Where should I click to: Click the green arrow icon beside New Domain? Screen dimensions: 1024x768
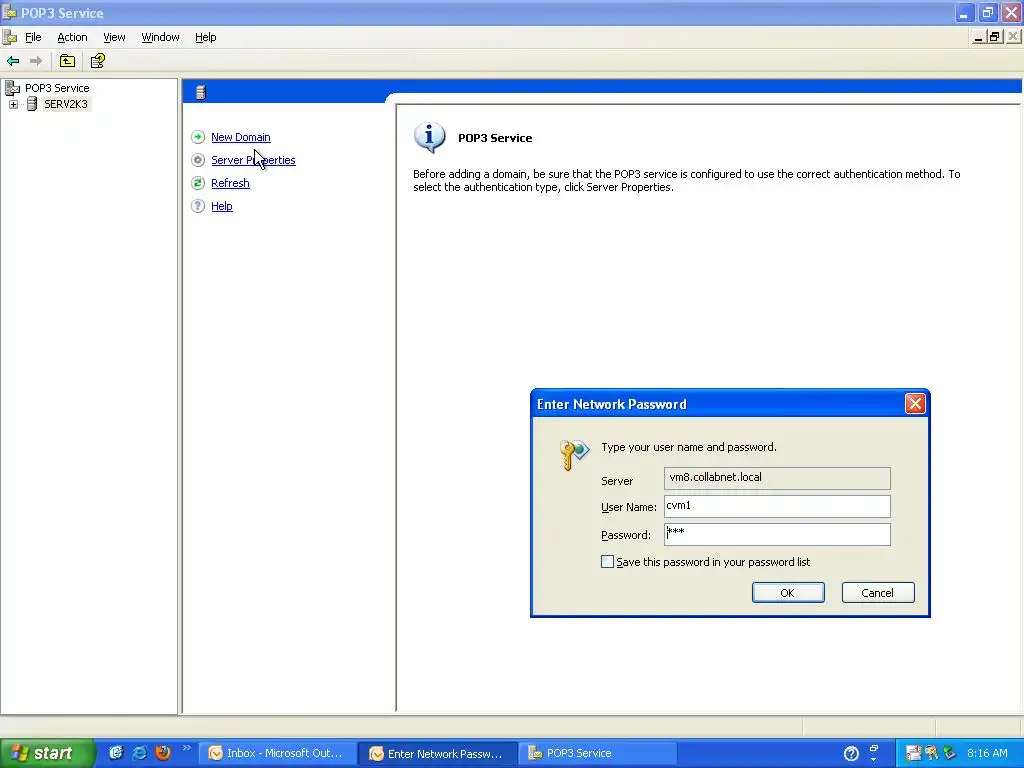(198, 137)
